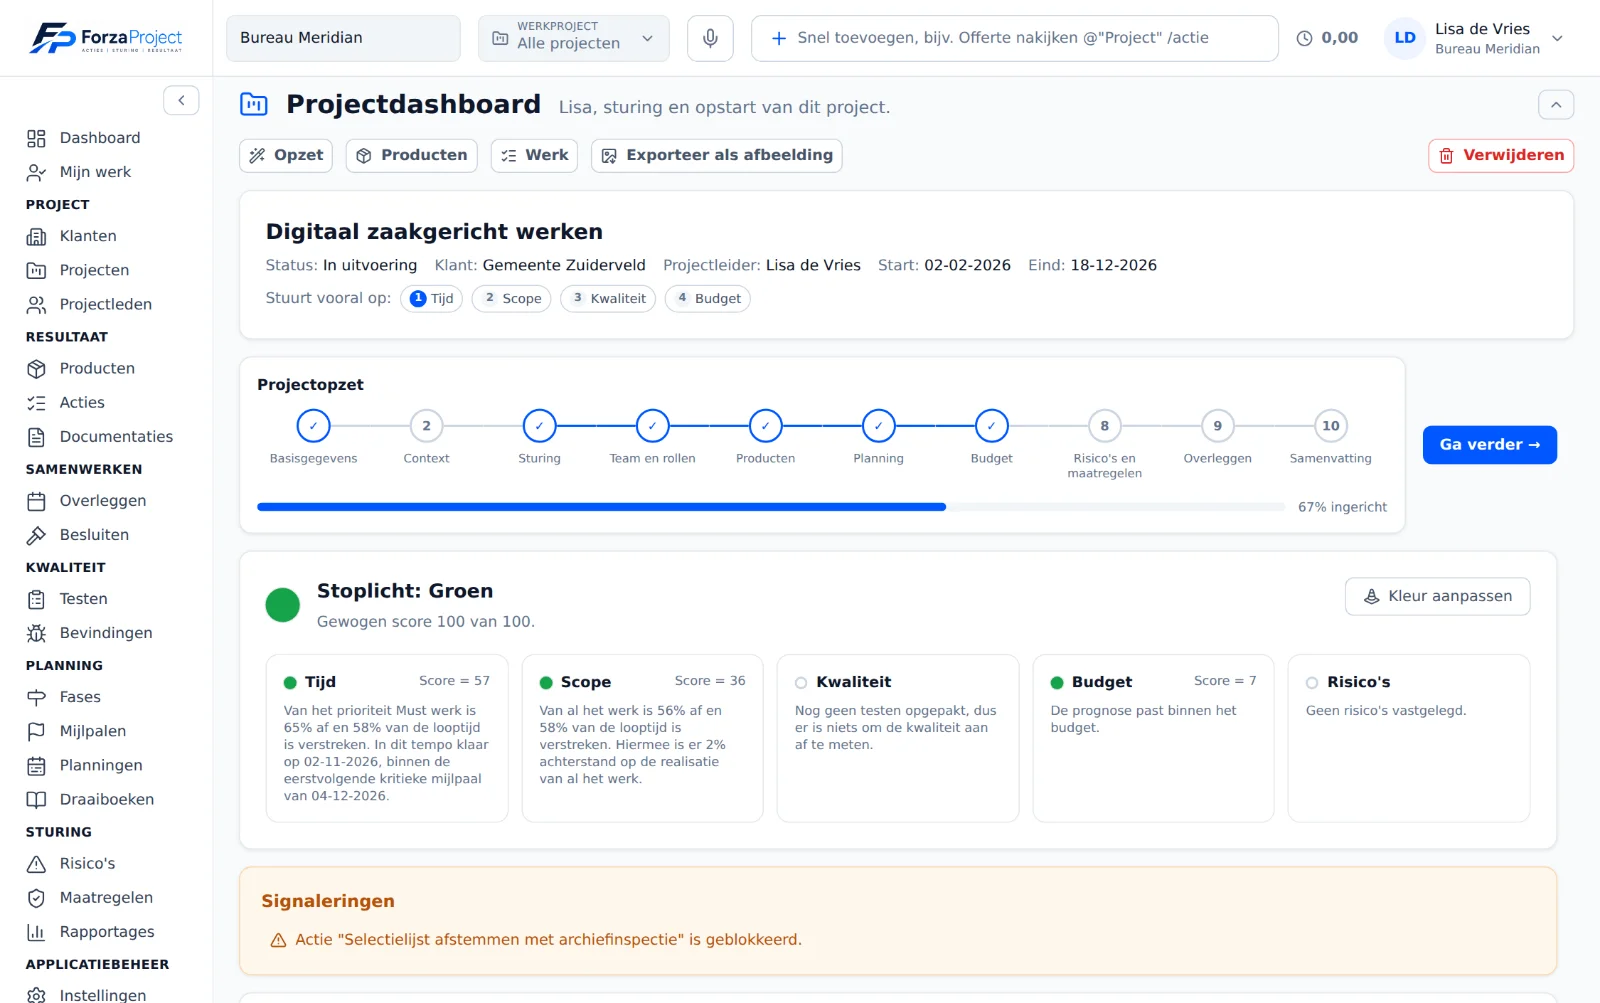Switch to the Producten tab button
The width and height of the screenshot is (1600, 1003).
coord(412,155)
